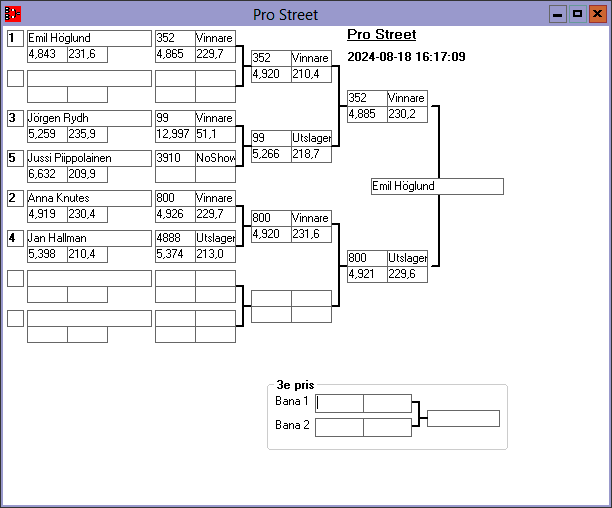Select the Emil Höglund first-round name field
The height and width of the screenshot is (508, 612).
pyautogui.click(x=88, y=38)
